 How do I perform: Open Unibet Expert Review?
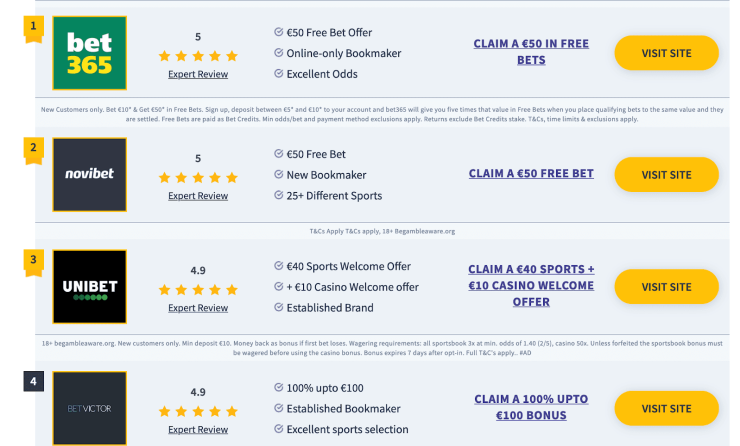pyautogui.click(x=198, y=308)
